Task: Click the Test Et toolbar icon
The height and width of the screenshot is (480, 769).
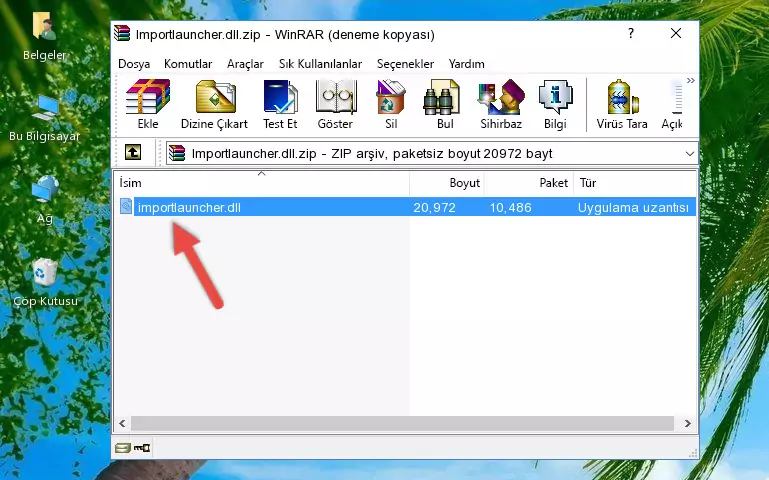Action: (280, 97)
